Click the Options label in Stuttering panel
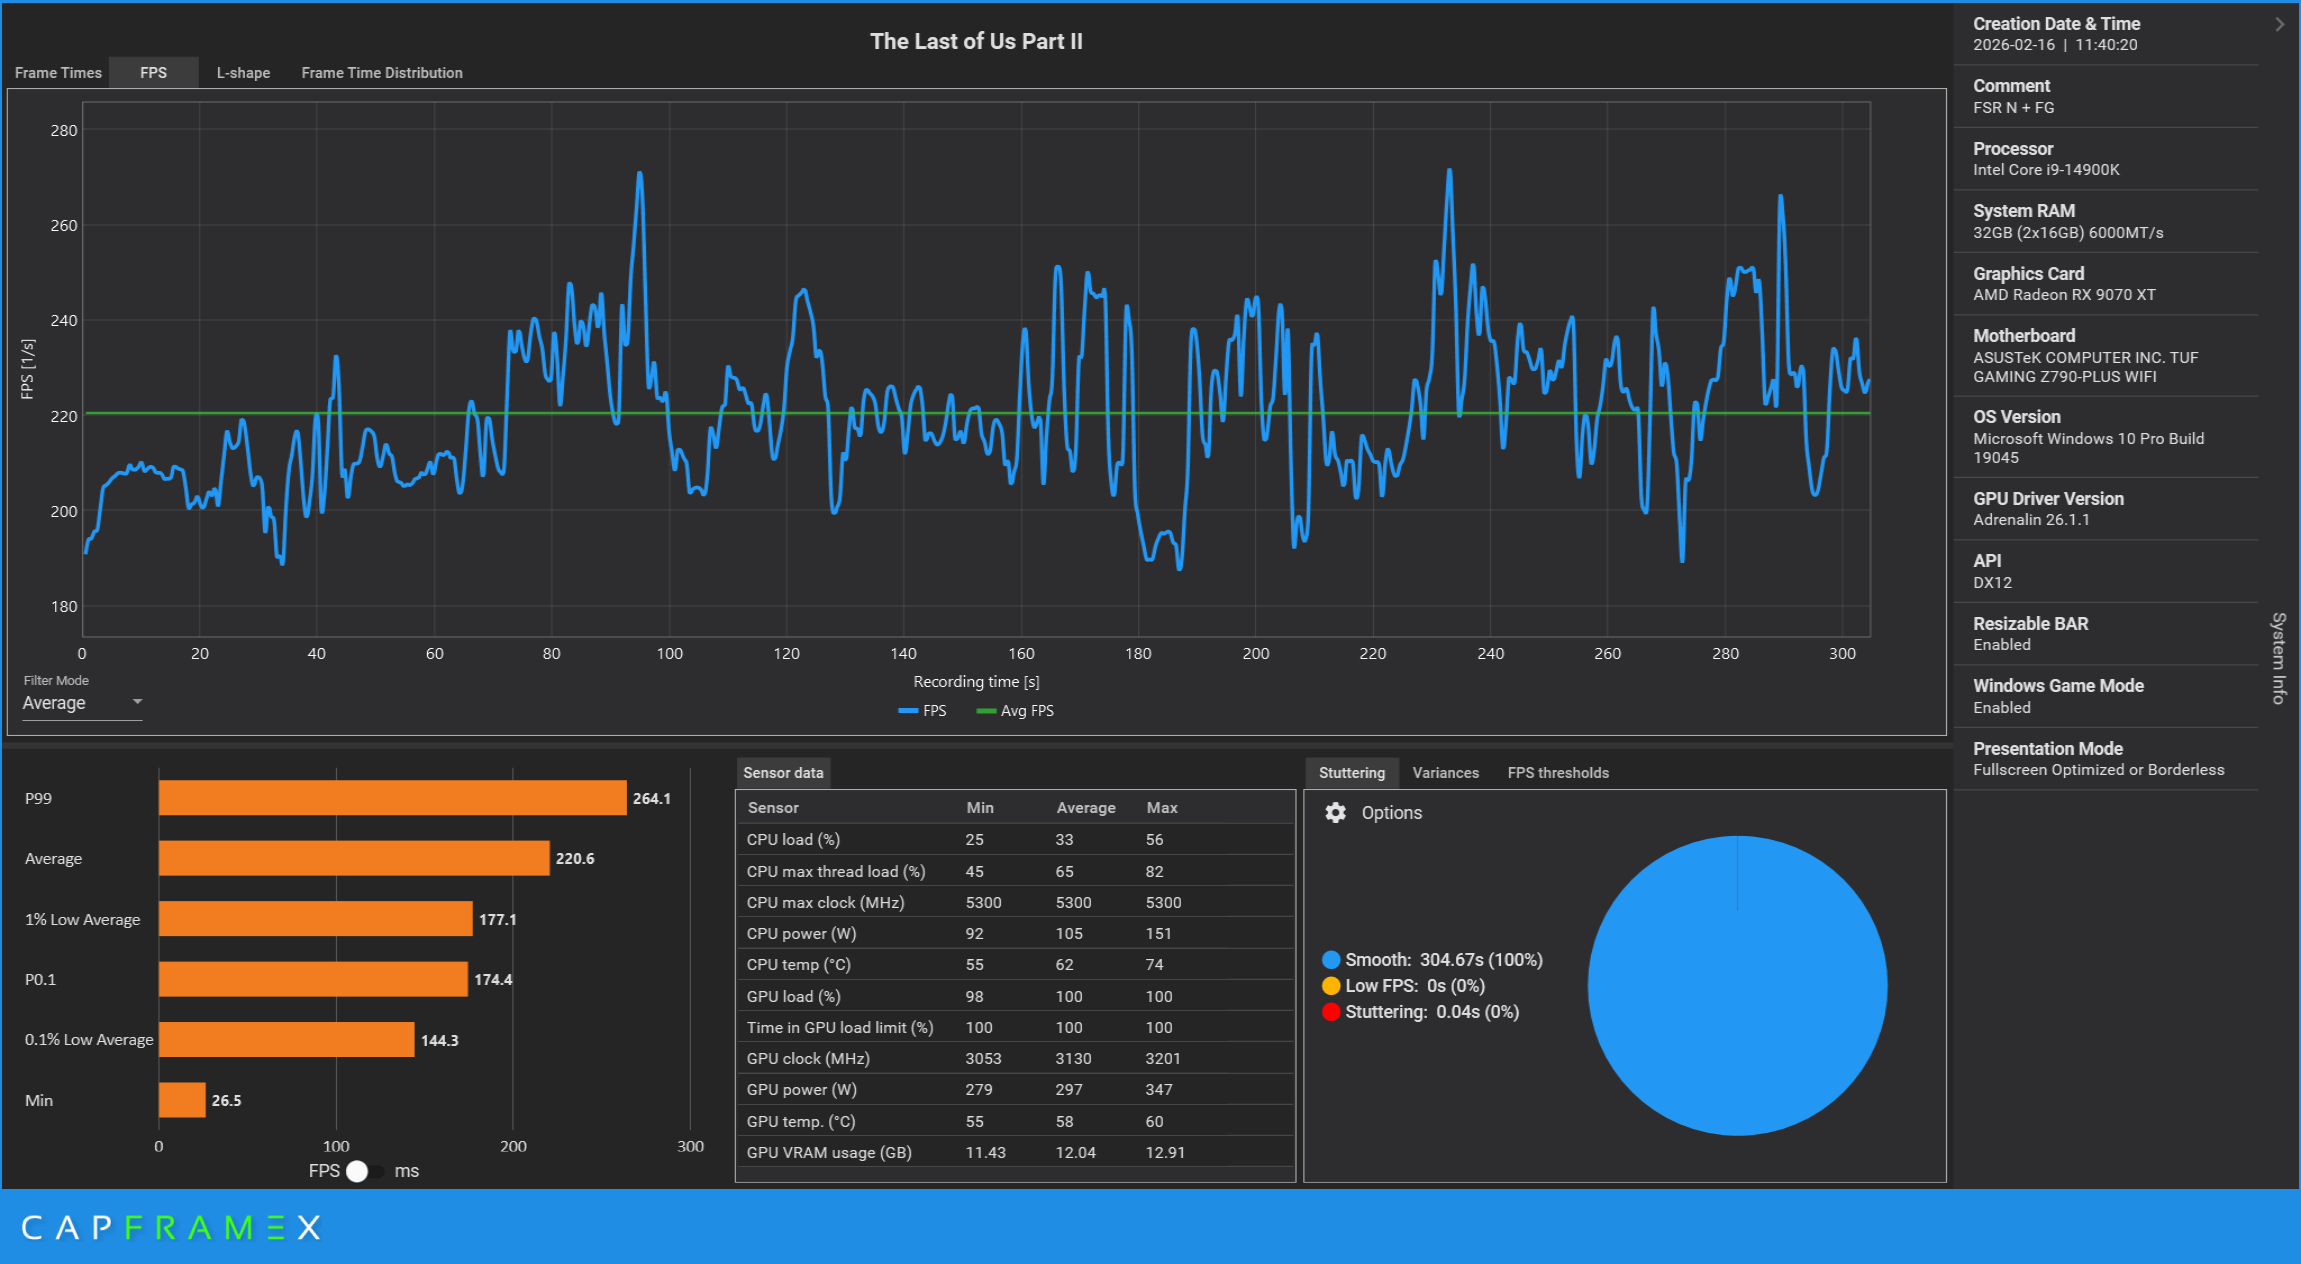Screen dimensions: 2301x1264 1391,813
